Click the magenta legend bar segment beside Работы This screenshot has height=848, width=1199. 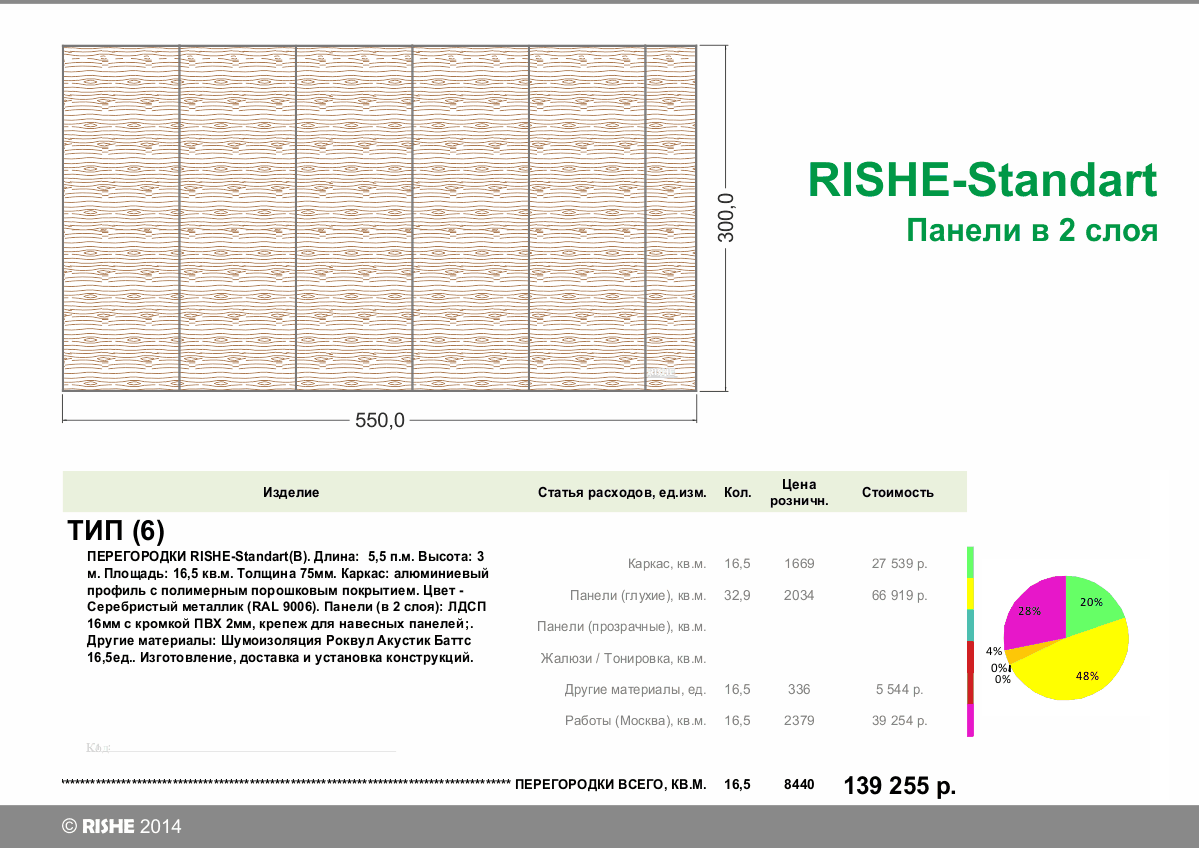pos(970,720)
